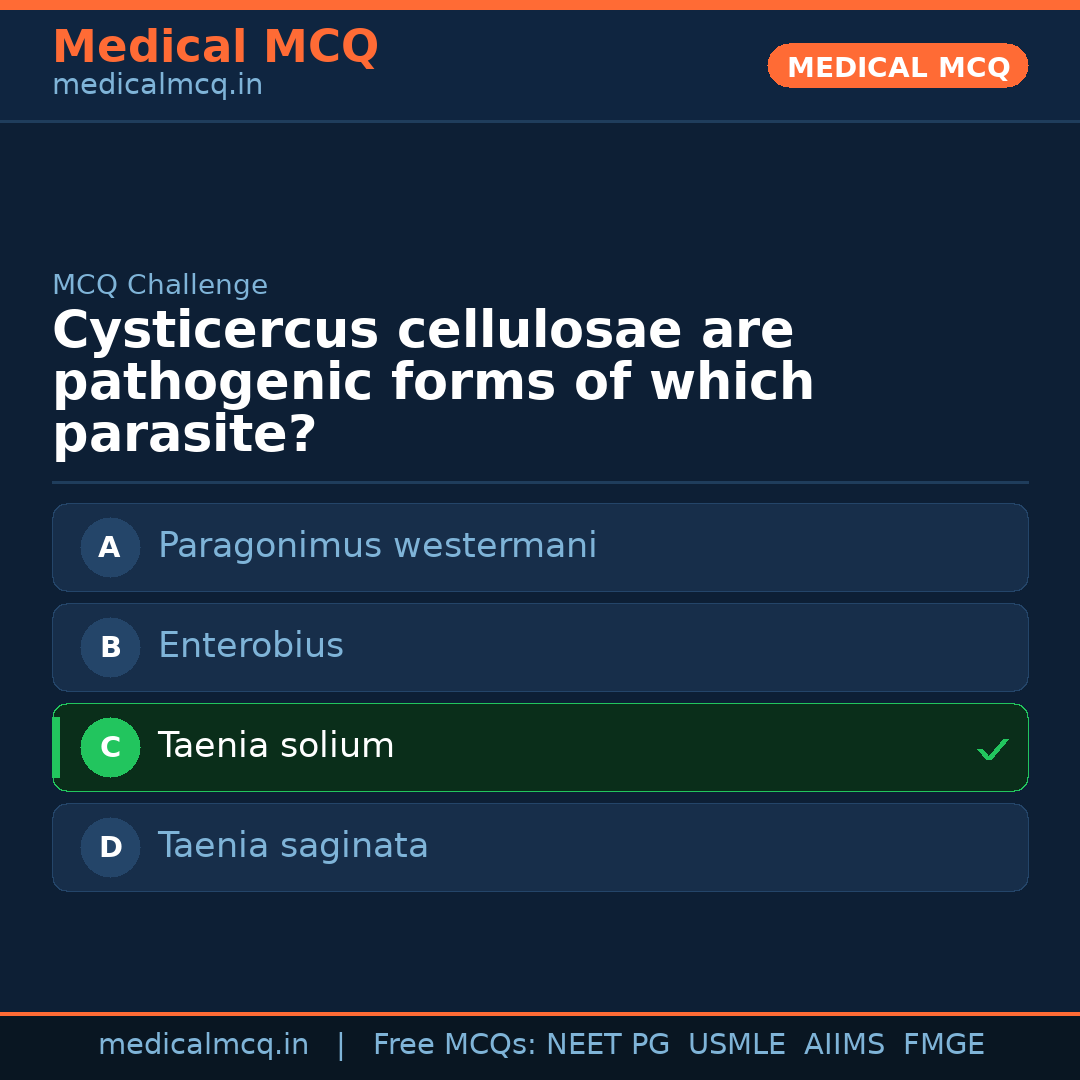The image size is (1080, 1080).
Task: Click the circular 'D' badge icon
Action: point(110,847)
